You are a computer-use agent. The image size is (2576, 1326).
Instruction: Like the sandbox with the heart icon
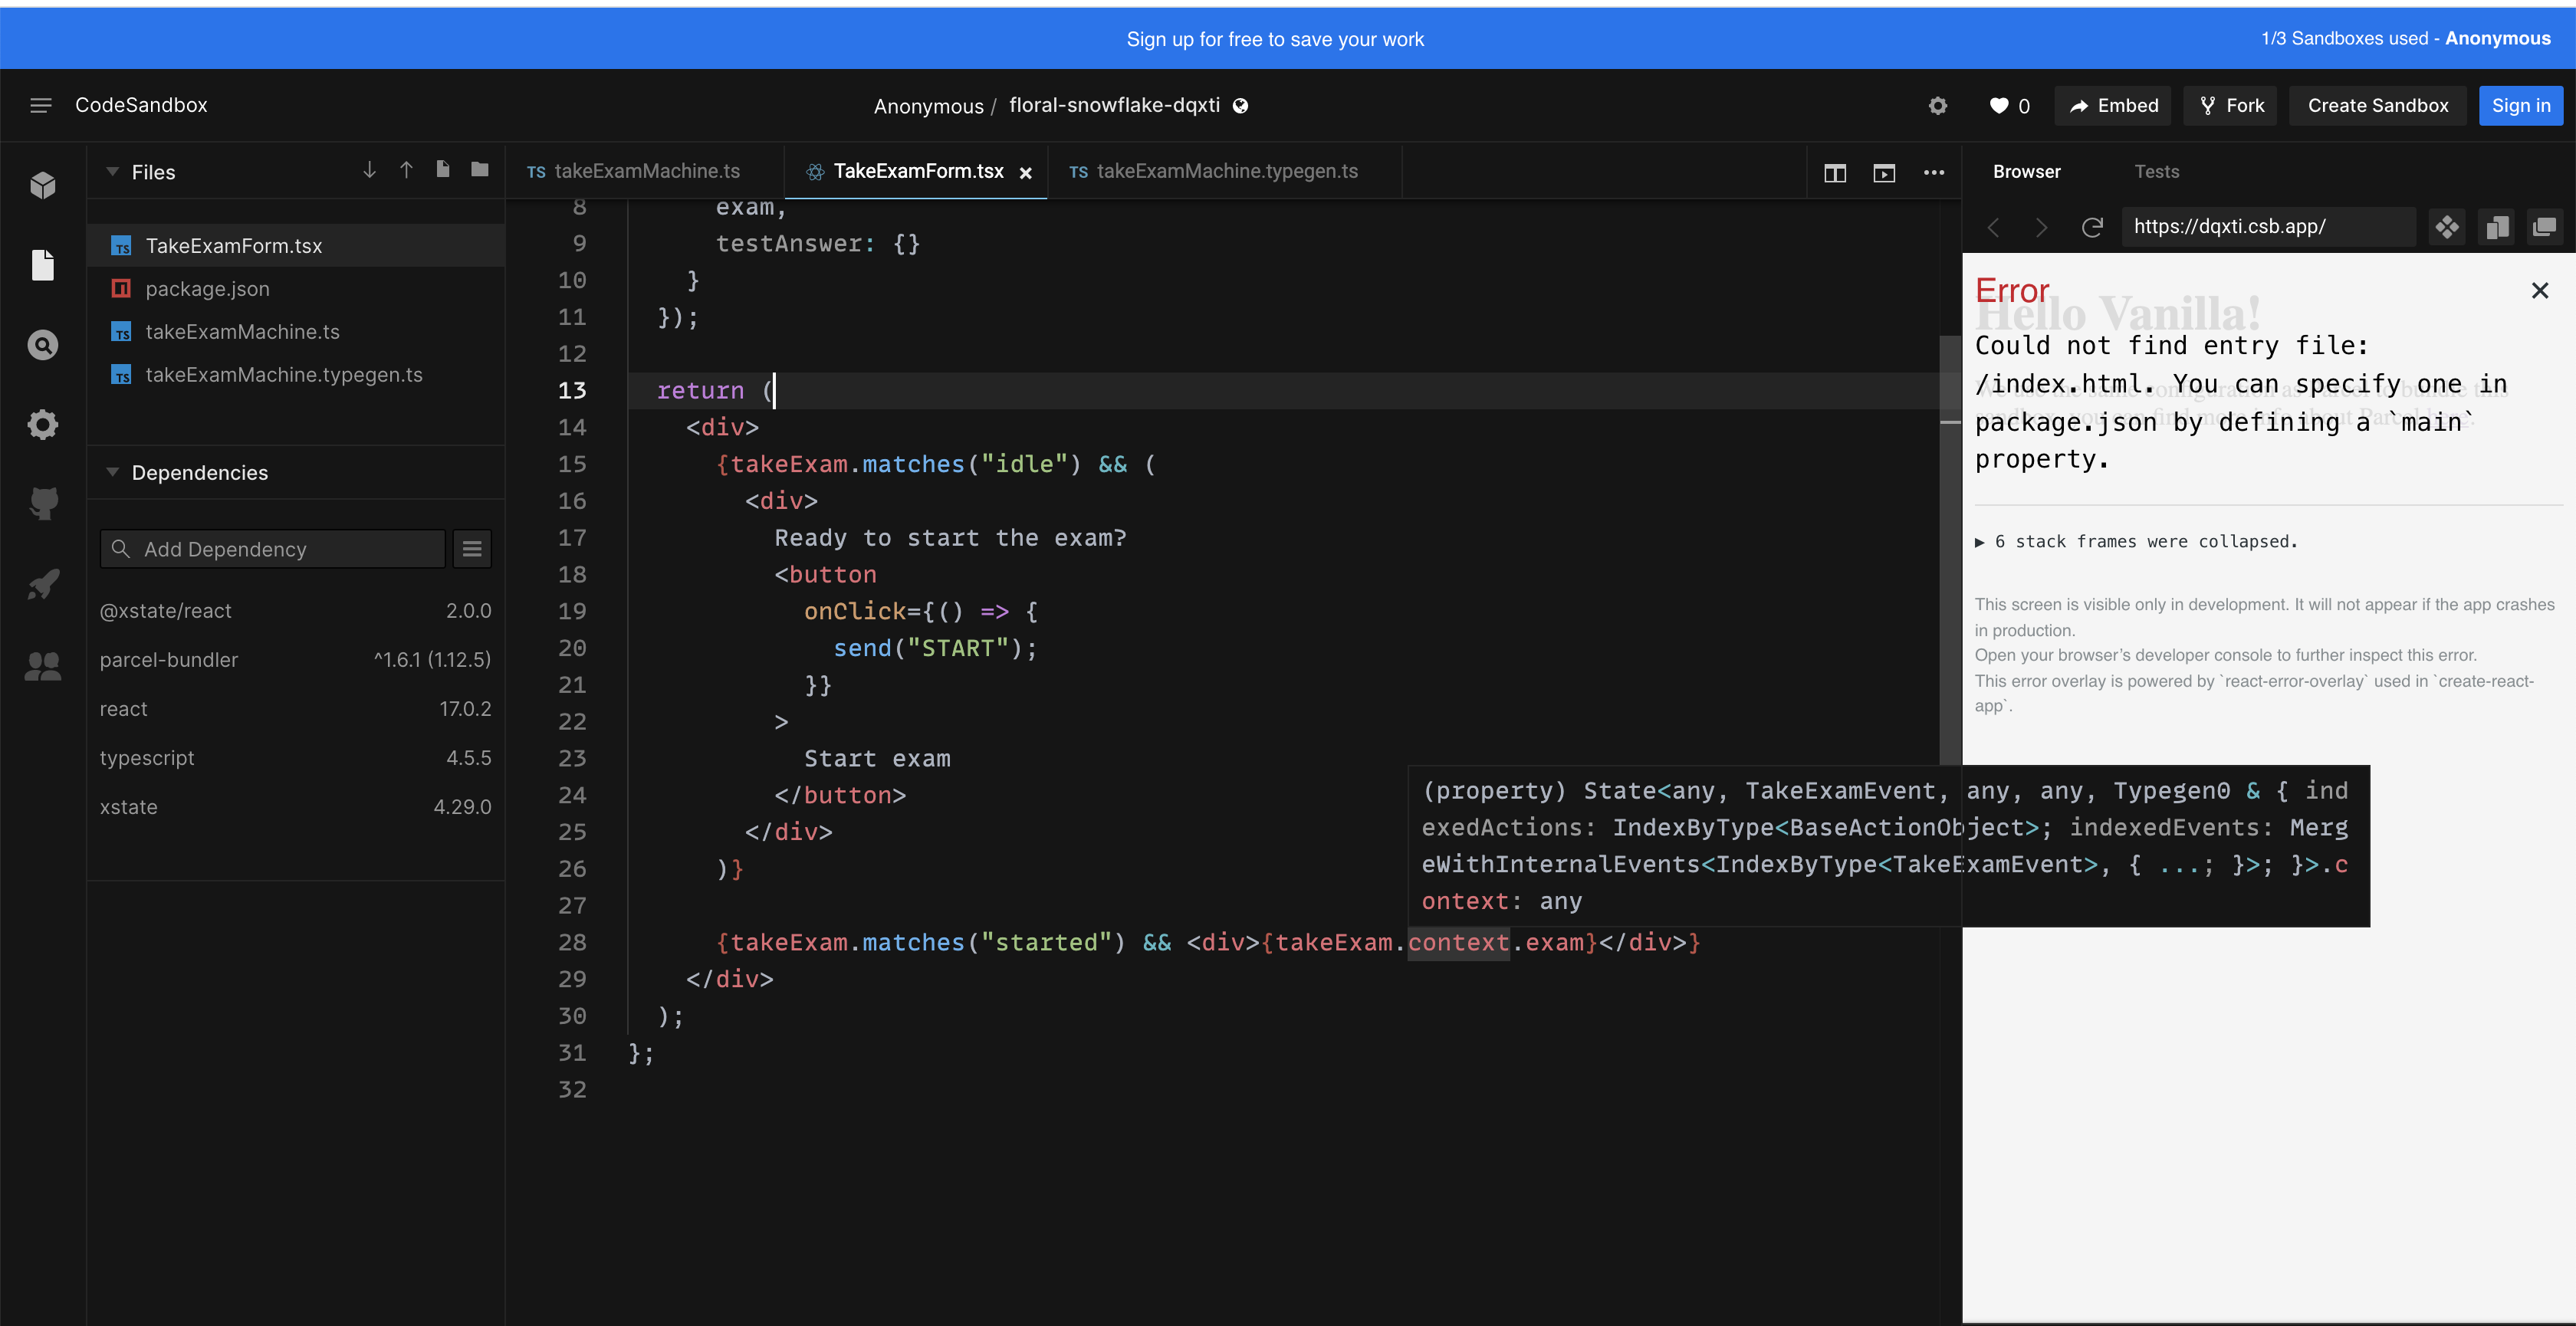pyautogui.click(x=1999, y=105)
